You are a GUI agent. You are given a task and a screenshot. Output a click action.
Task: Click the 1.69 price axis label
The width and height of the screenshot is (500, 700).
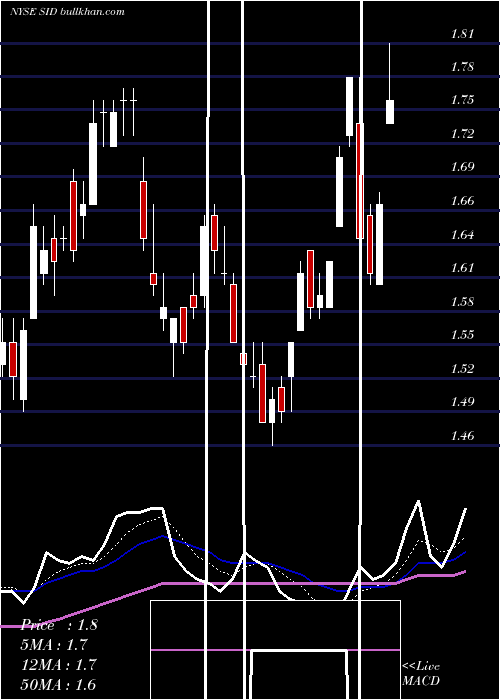(462, 167)
